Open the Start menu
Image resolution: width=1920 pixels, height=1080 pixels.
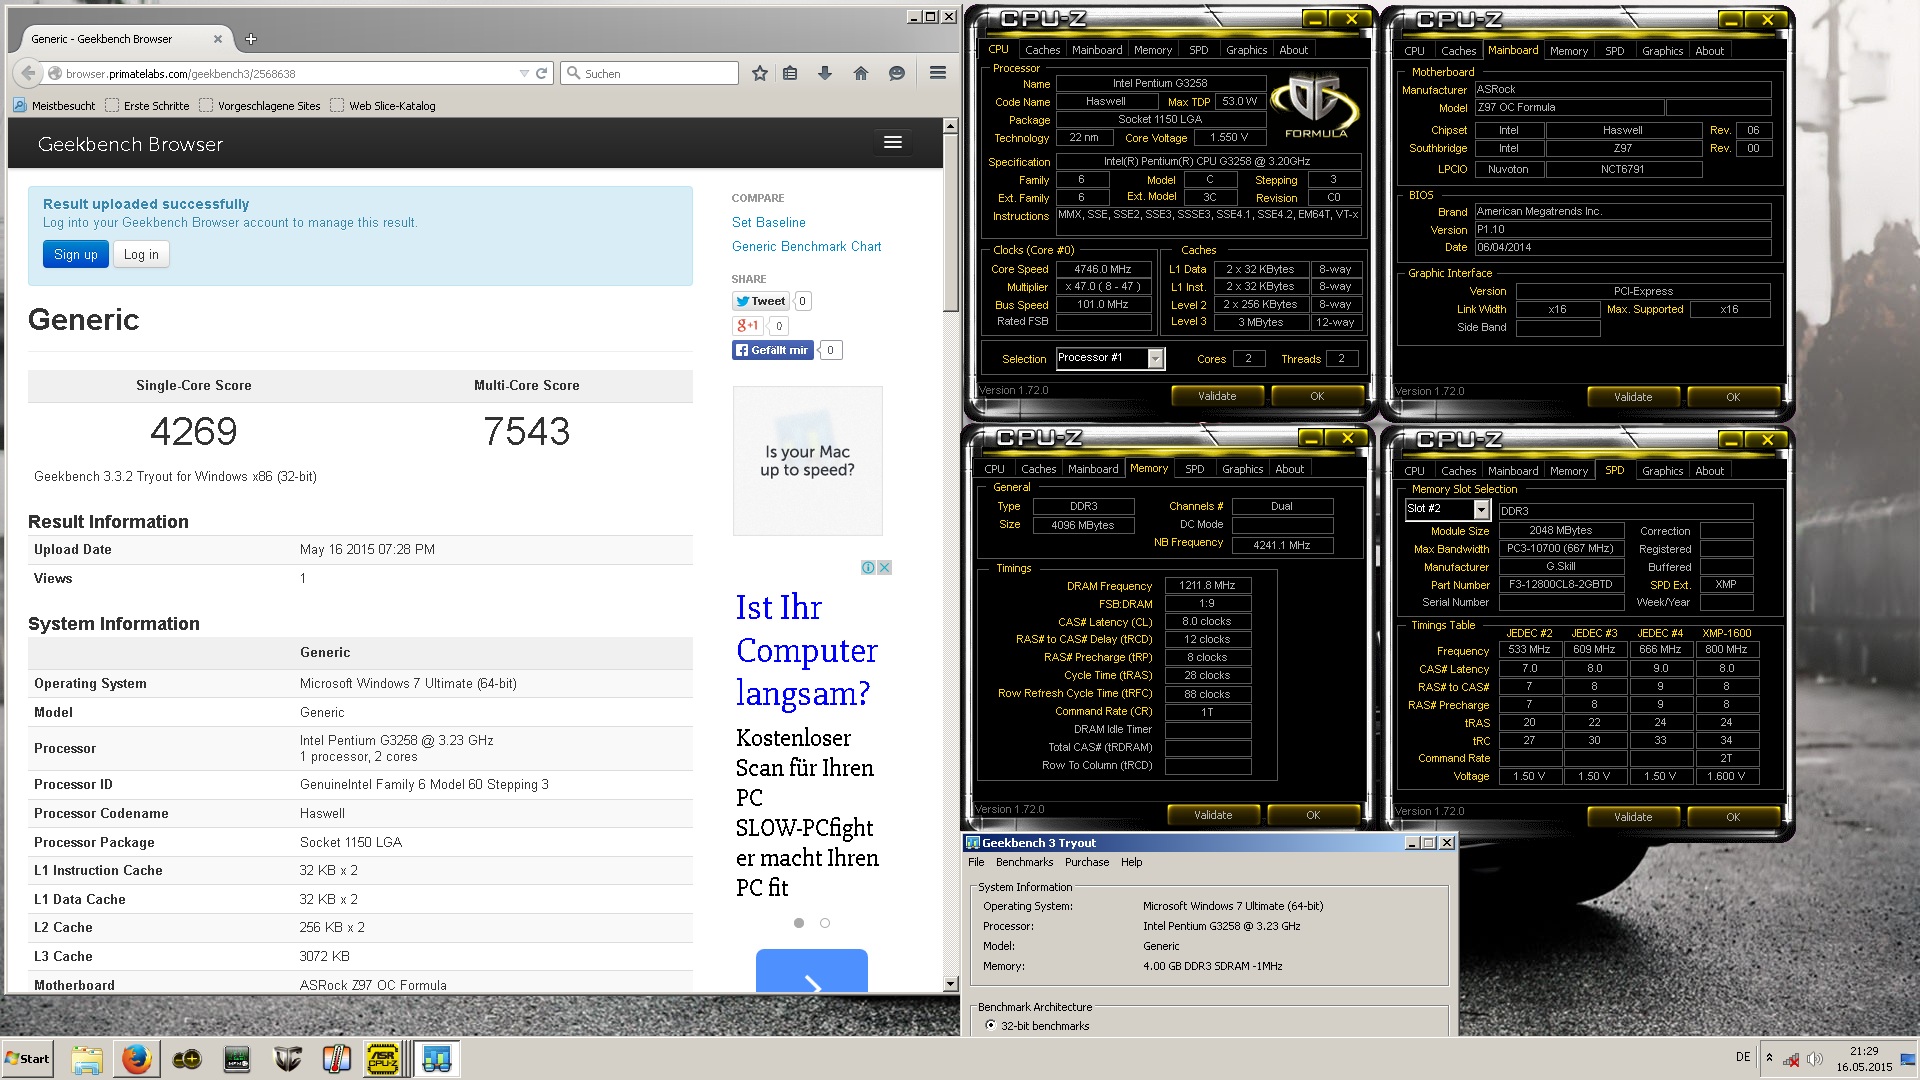coord(28,1059)
